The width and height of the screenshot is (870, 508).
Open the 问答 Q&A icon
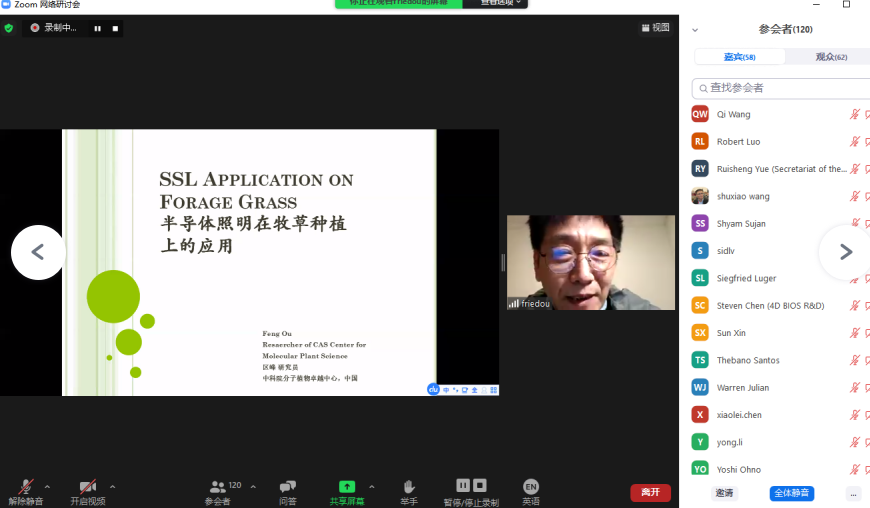click(287, 487)
